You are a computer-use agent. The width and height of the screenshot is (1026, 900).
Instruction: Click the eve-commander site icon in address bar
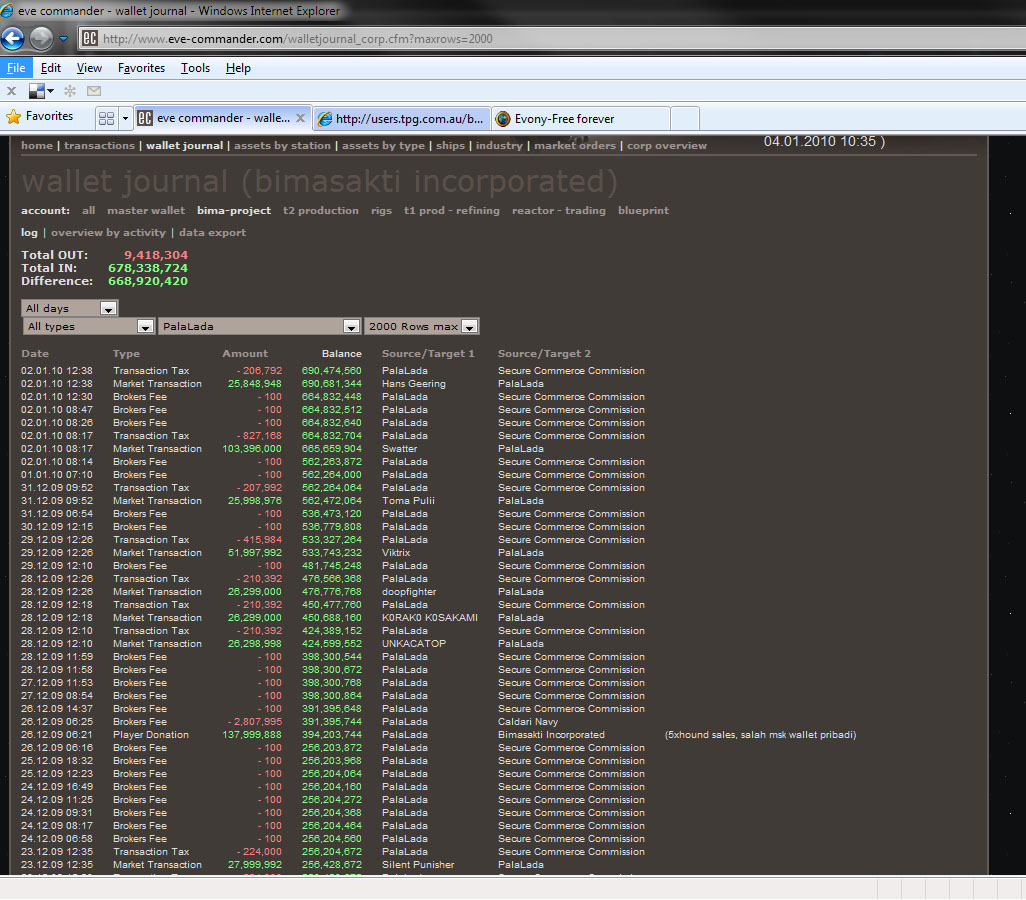(x=90, y=39)
